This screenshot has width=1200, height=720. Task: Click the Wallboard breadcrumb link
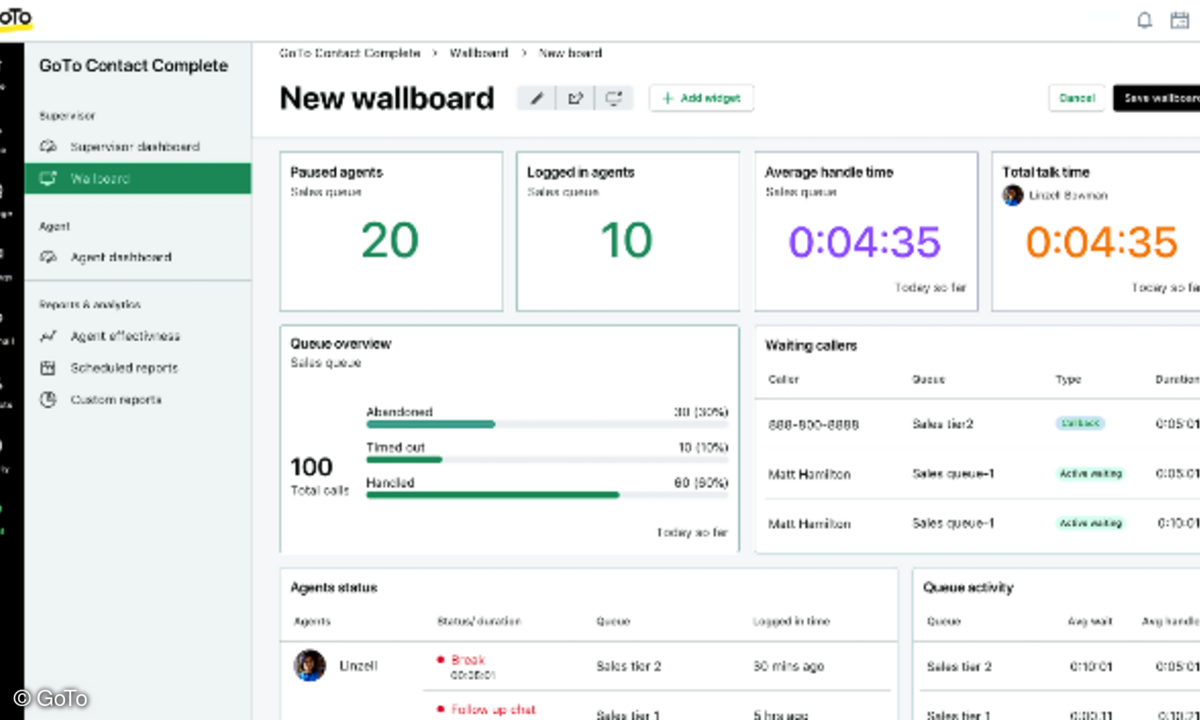(x=479, y=53)
